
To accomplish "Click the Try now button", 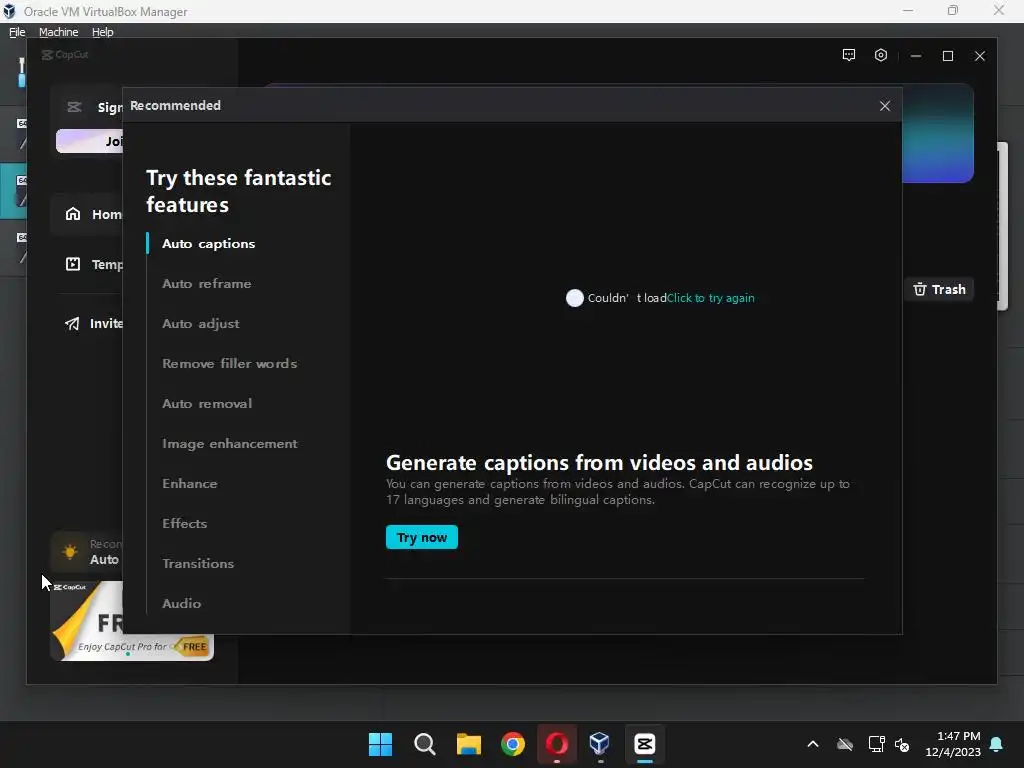I will tap(421, 537).
